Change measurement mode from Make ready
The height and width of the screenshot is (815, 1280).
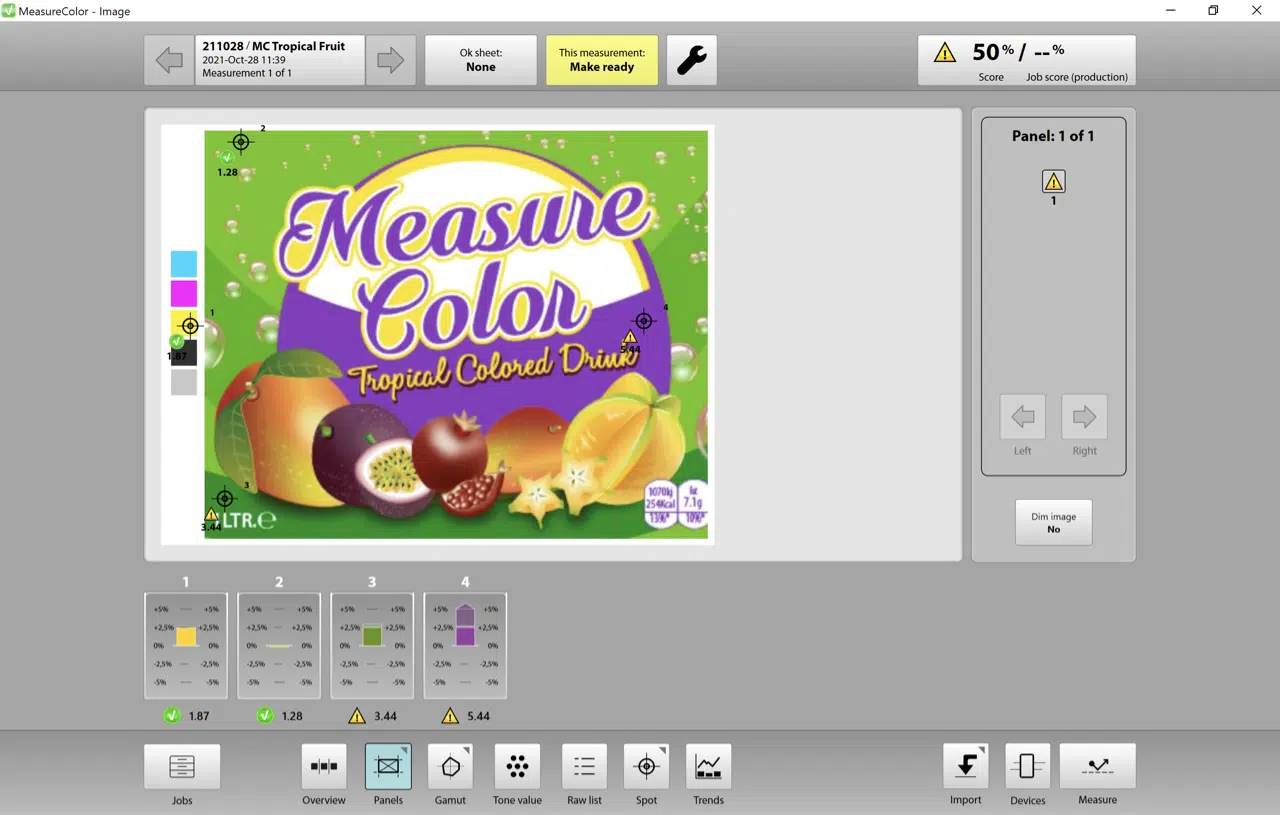pos(601,59)
